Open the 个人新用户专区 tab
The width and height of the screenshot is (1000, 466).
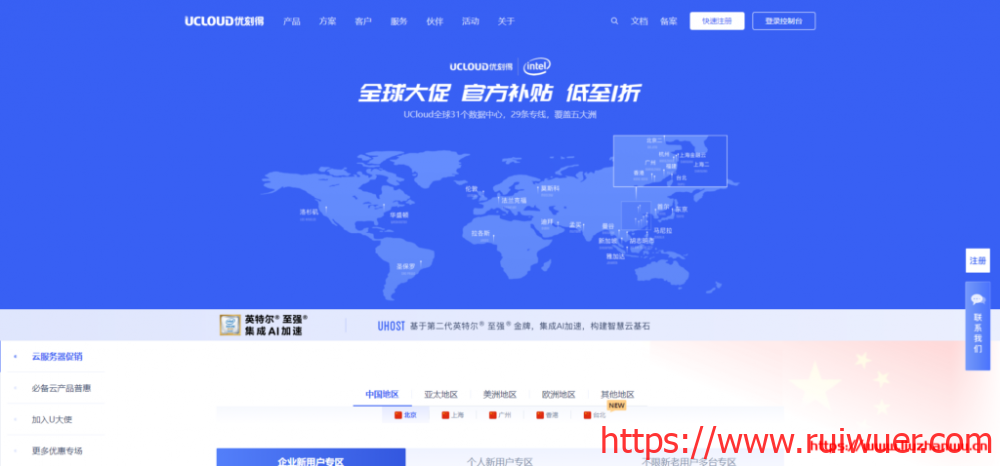coord(500,461)
